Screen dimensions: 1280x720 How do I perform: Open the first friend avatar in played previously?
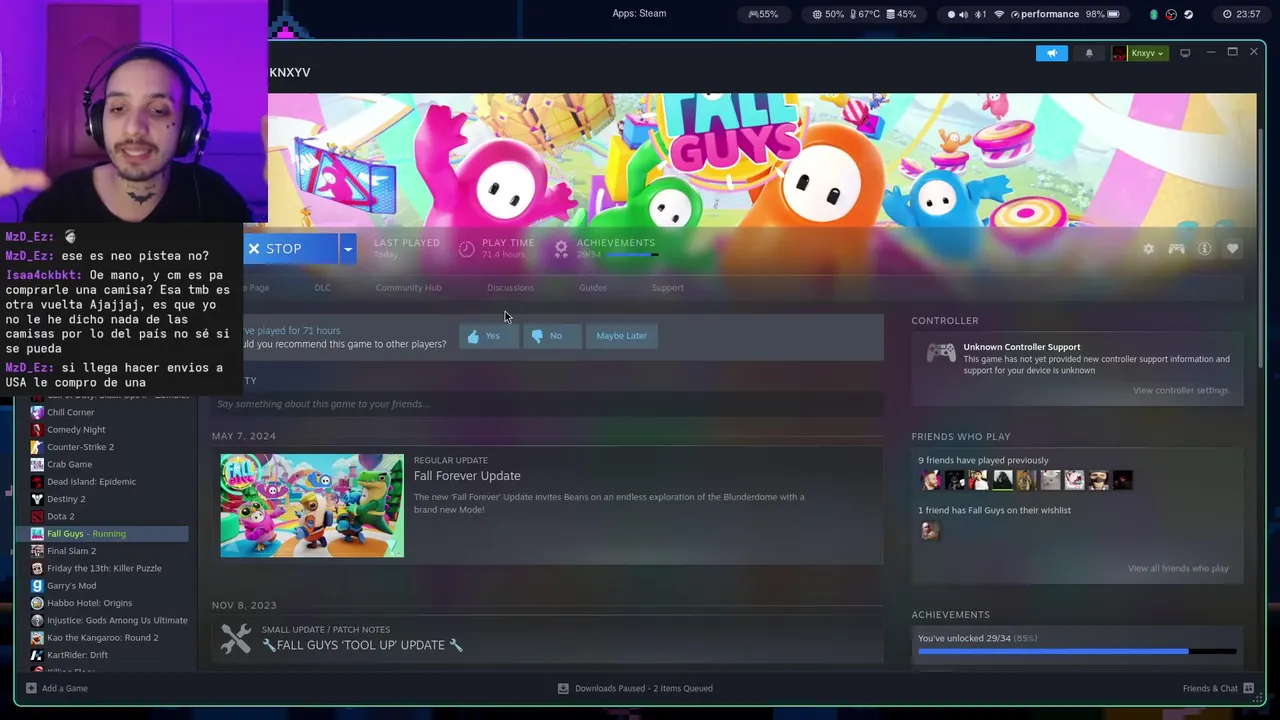pyautogui.click(x=930, y=480)
